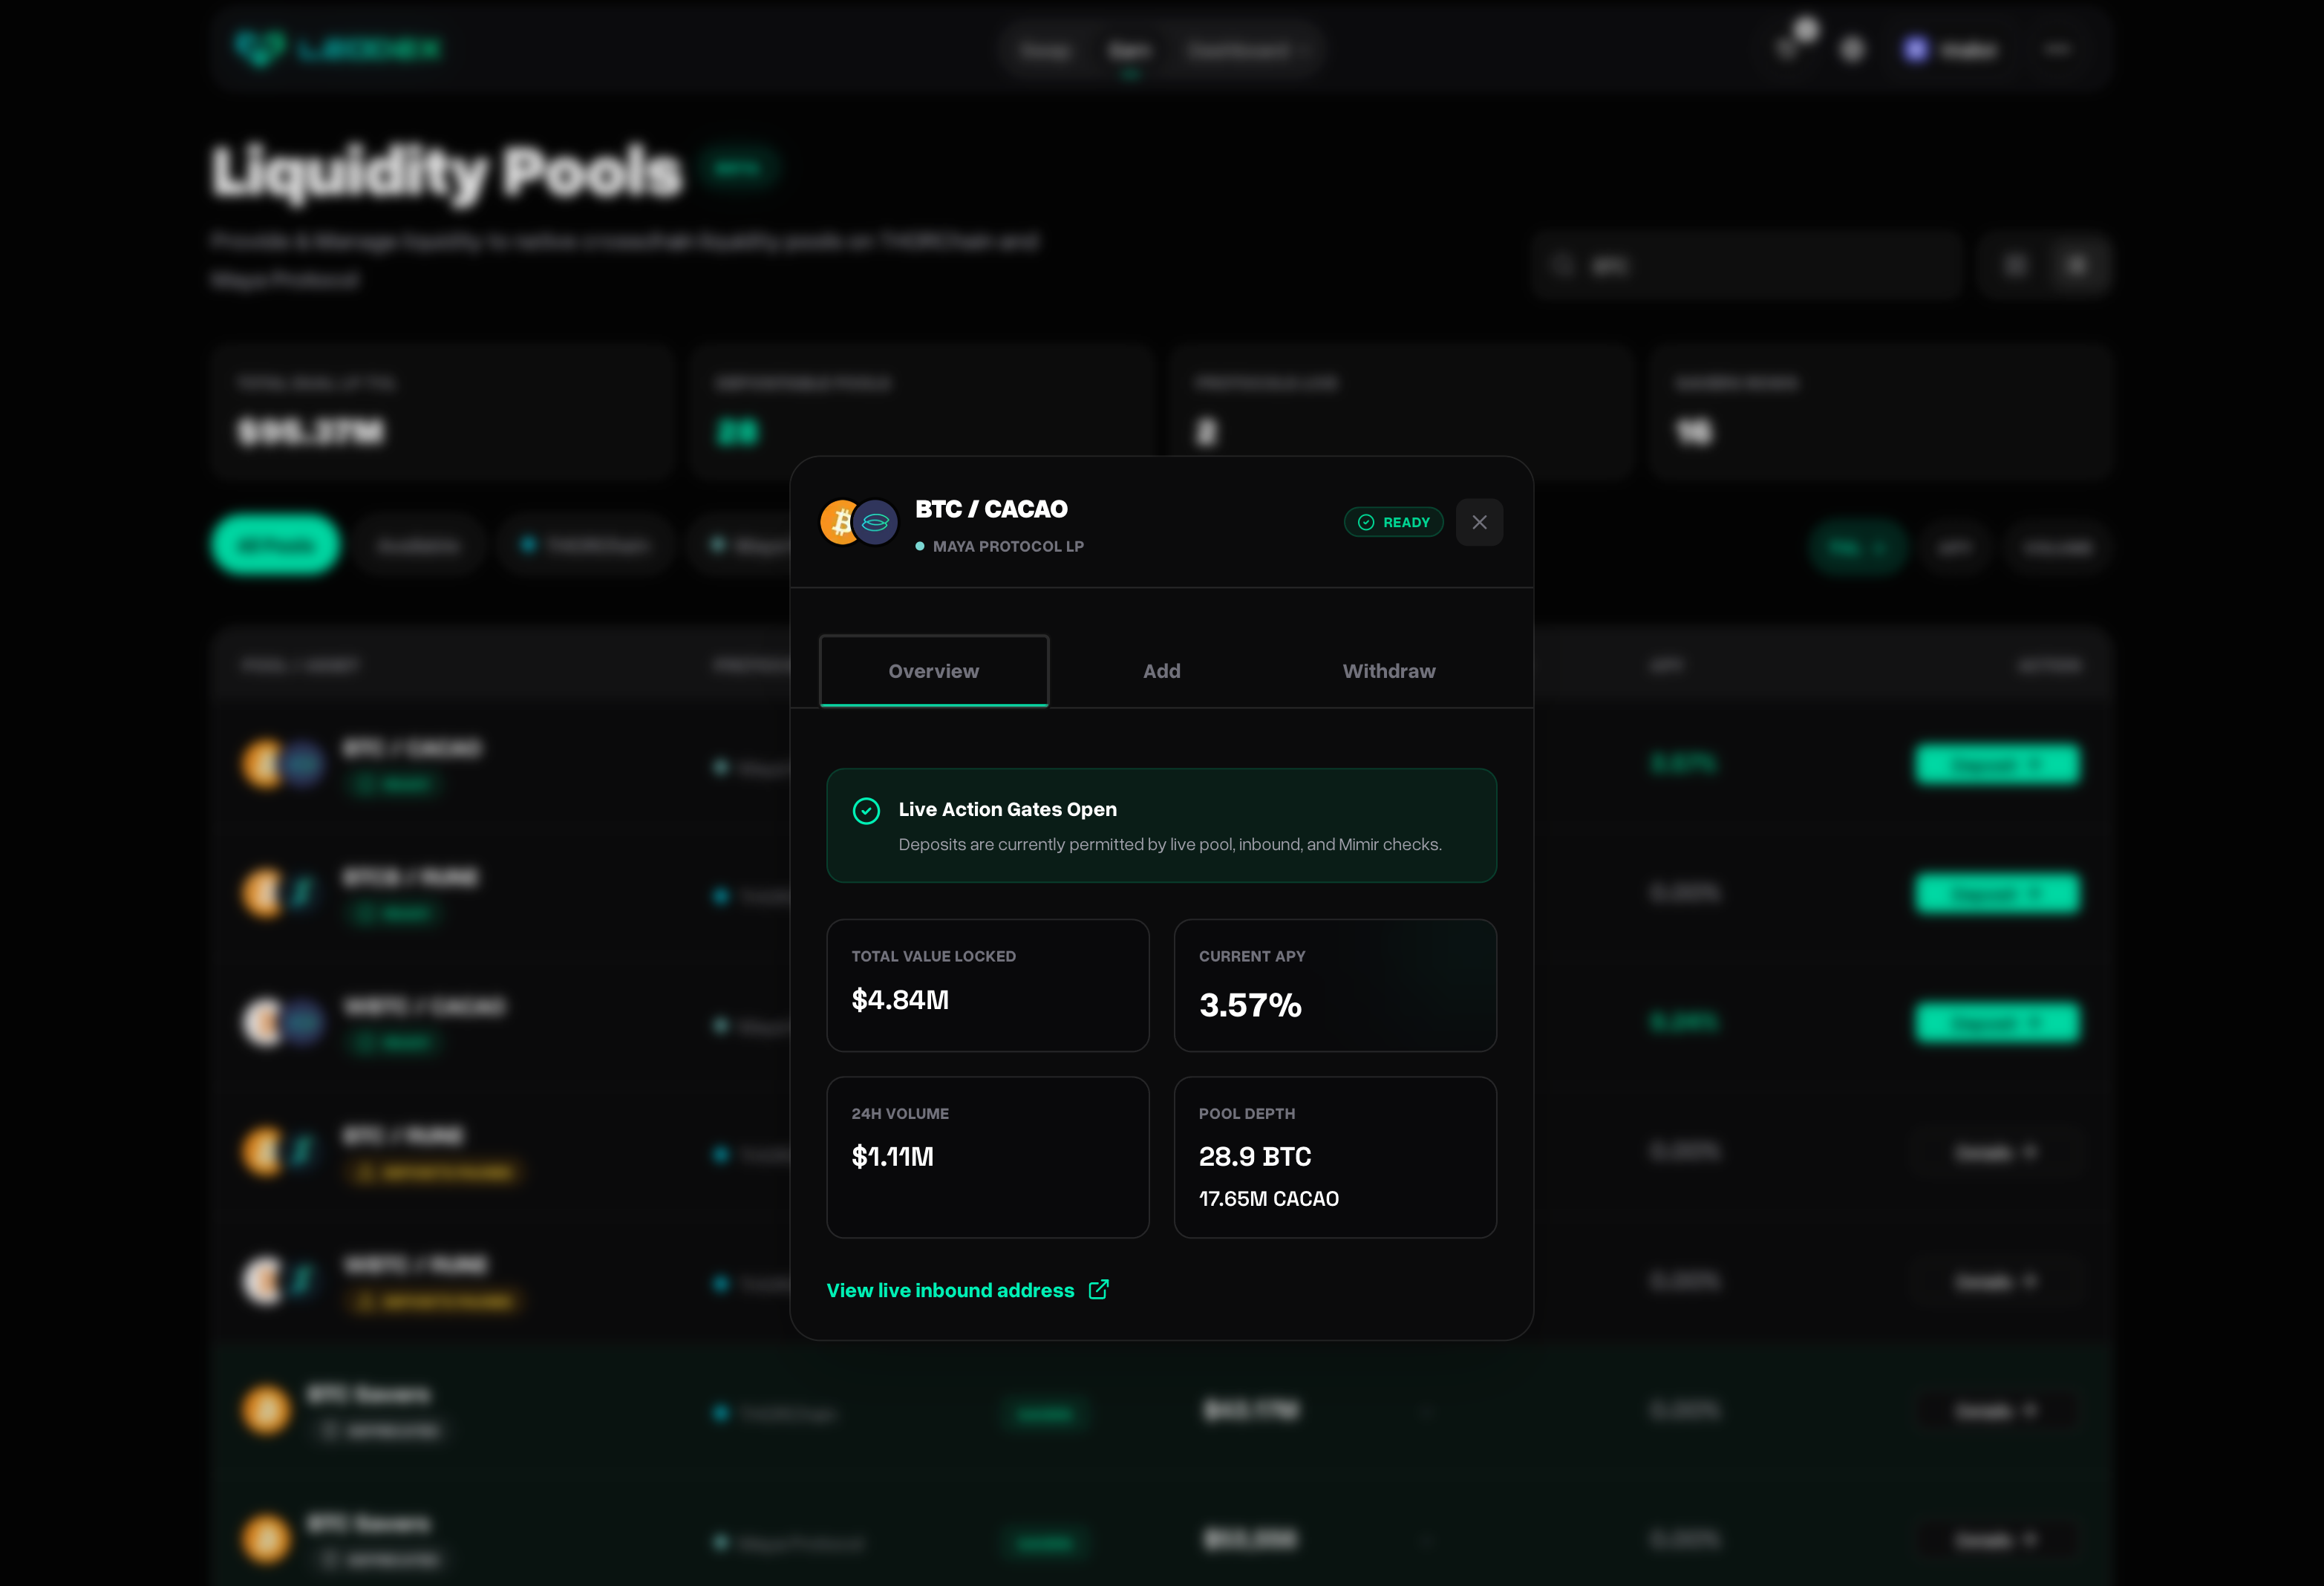The width and height of the screenshot is (2324, 1586).
Task: Click the POOL DEPTH label
Action: coord(1247,1113)
